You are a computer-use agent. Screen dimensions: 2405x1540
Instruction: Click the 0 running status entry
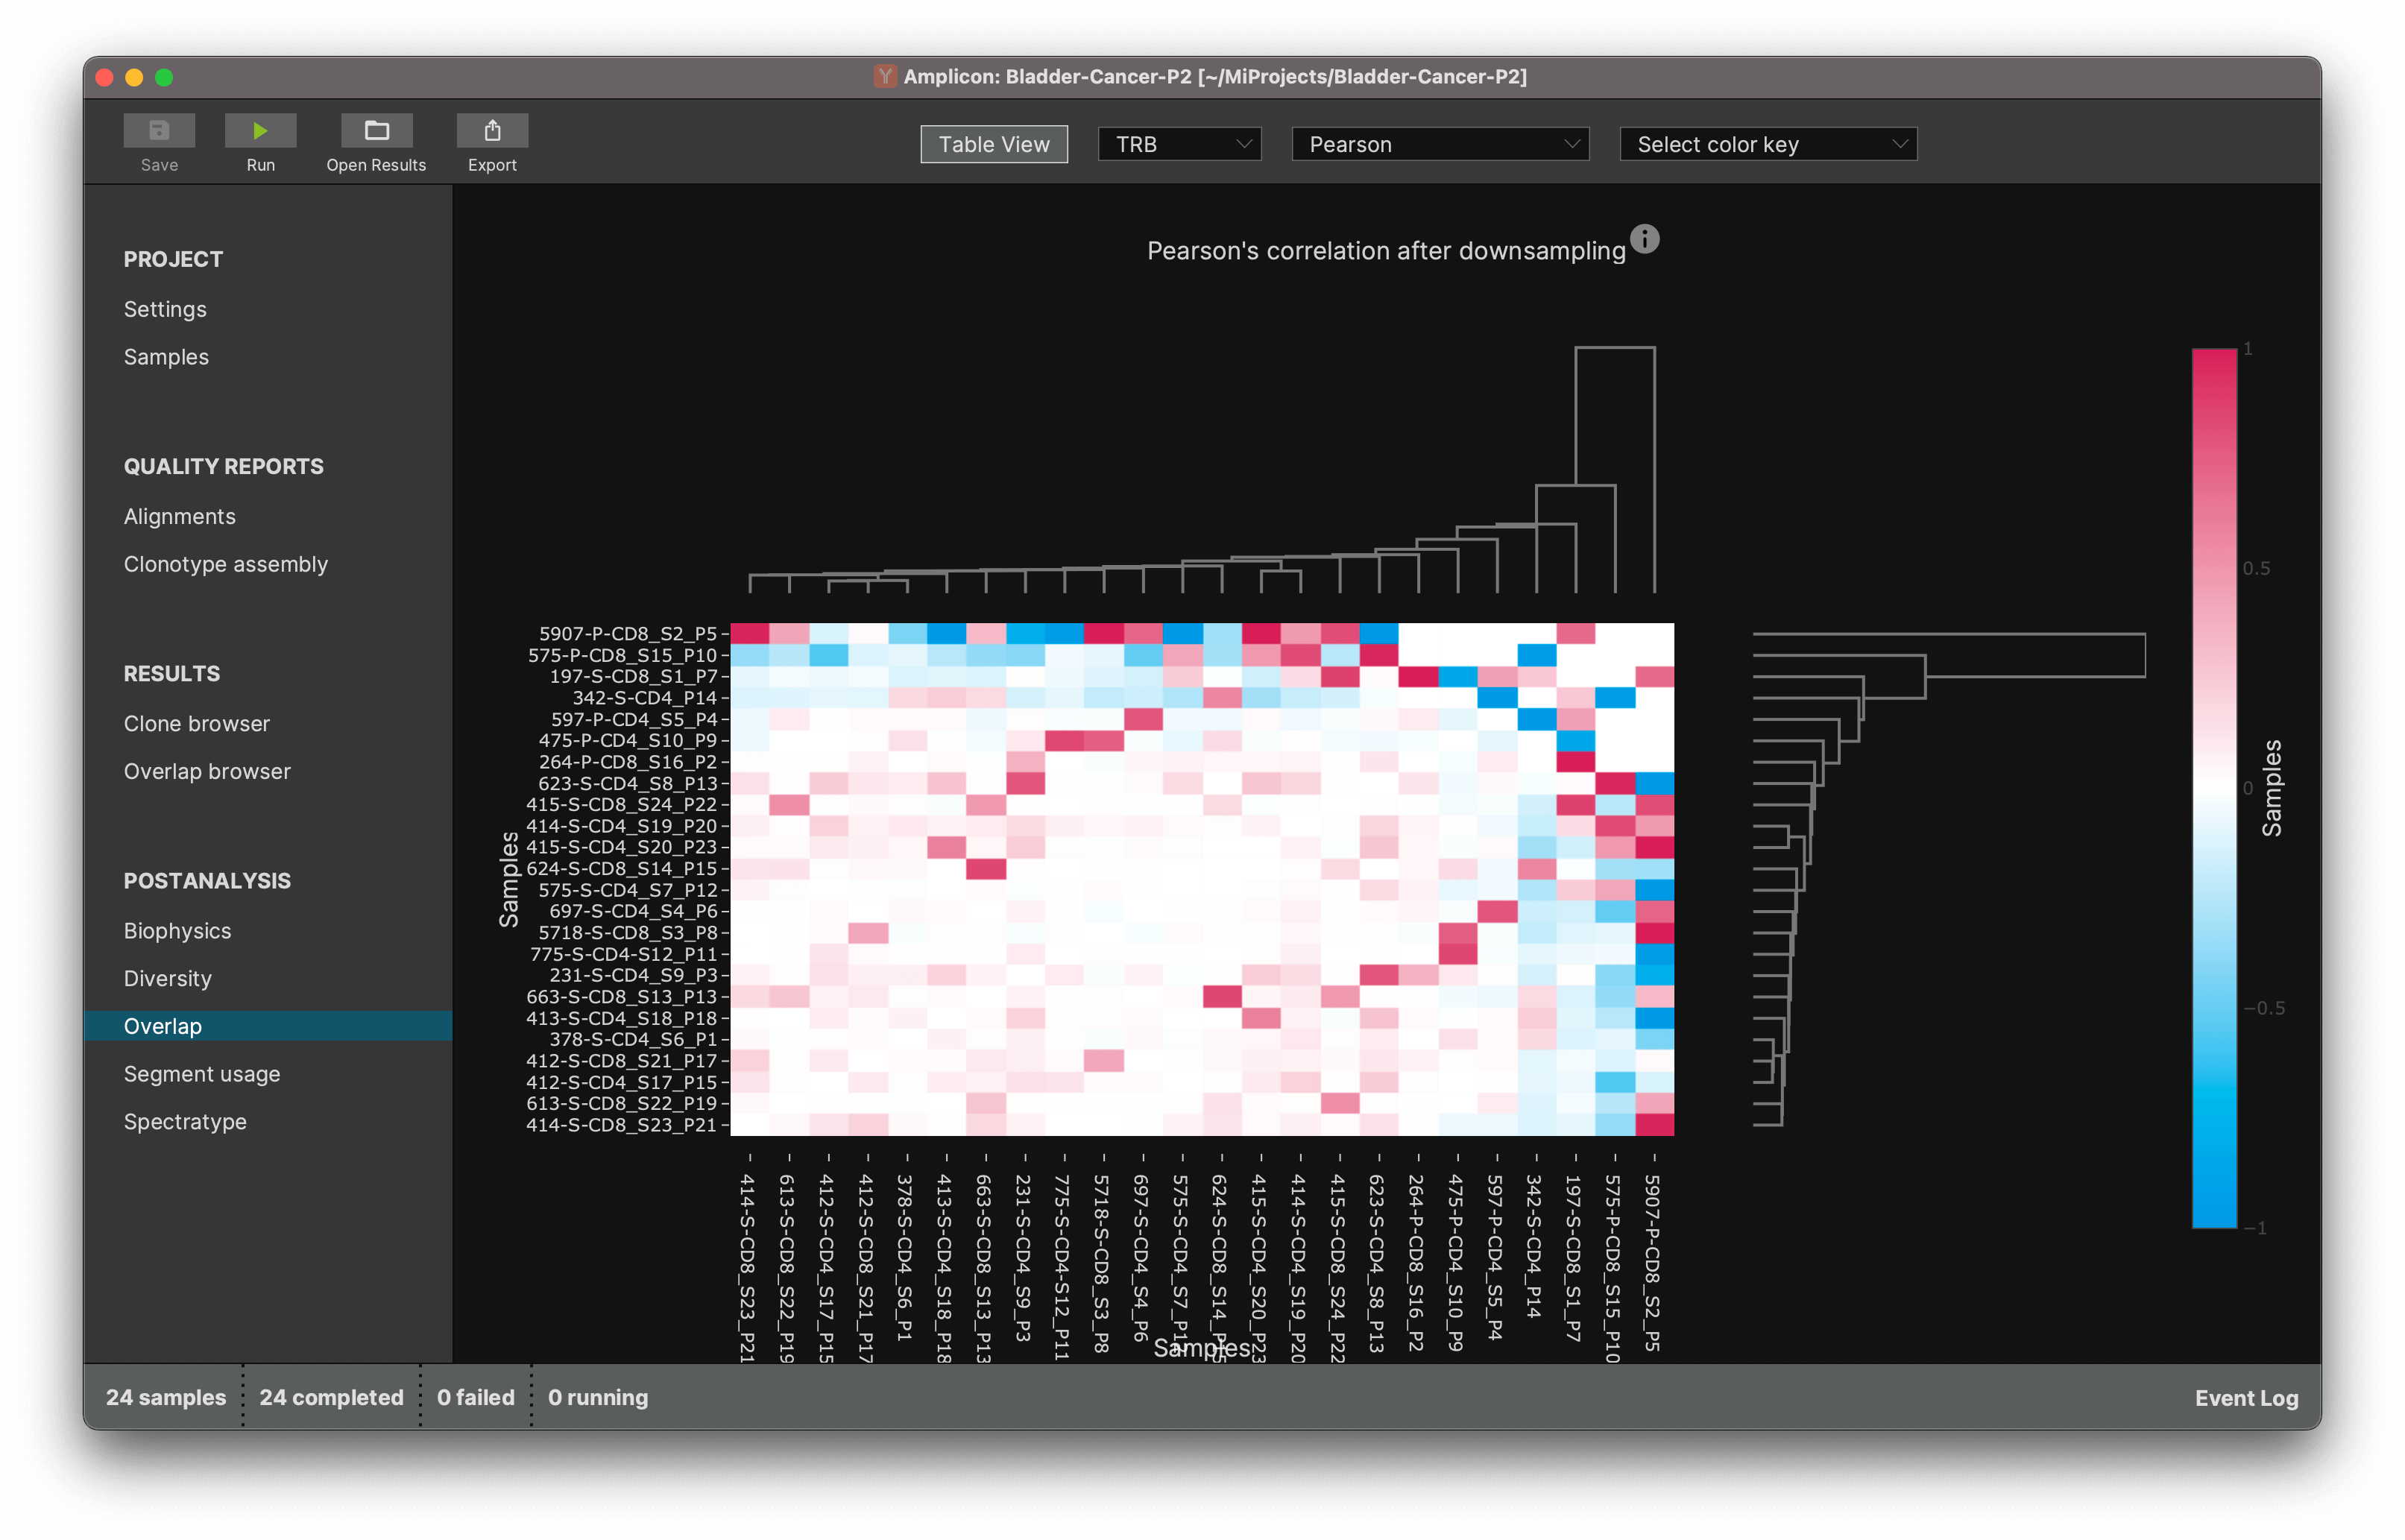point(598,1397)
